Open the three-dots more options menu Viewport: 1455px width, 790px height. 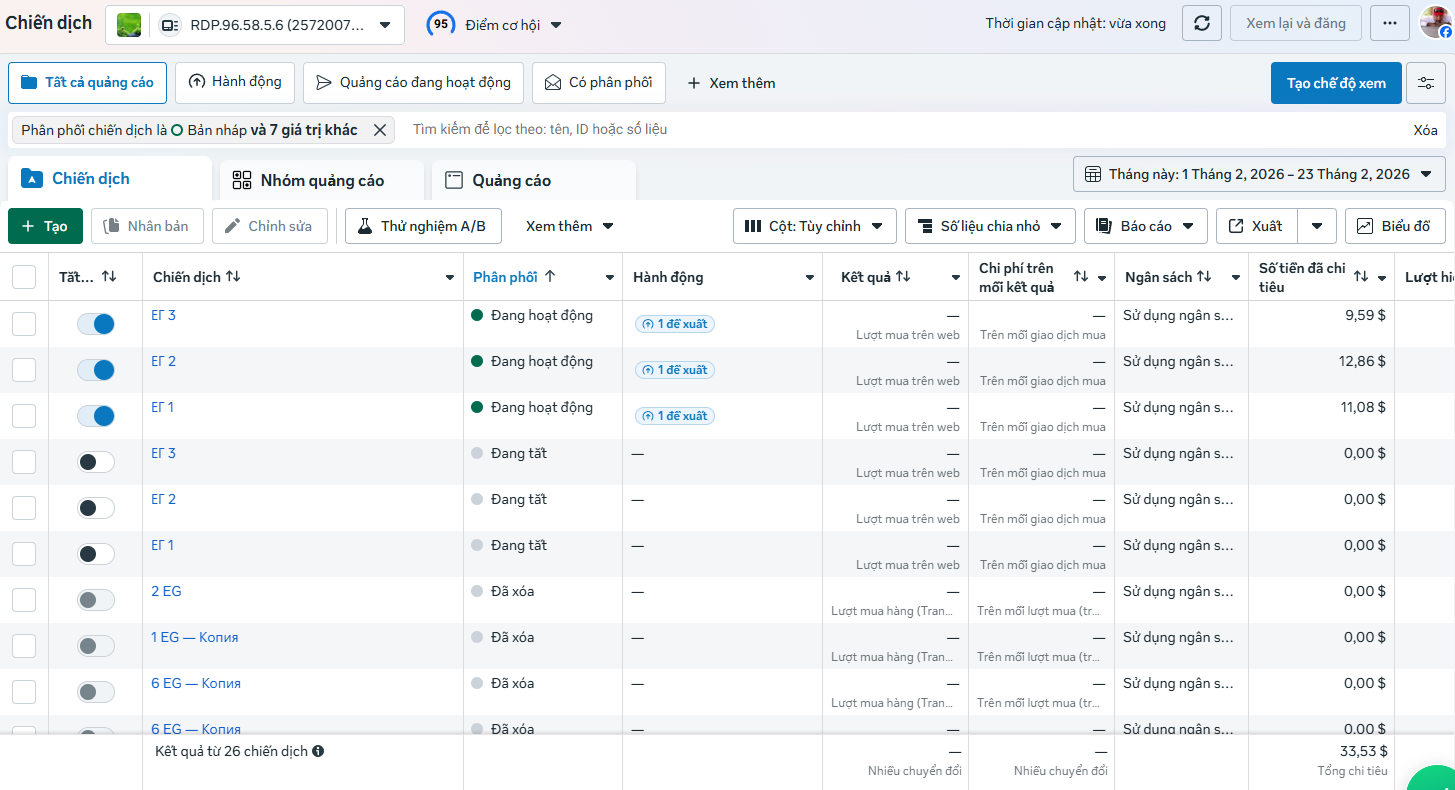tap(1390, 23)
